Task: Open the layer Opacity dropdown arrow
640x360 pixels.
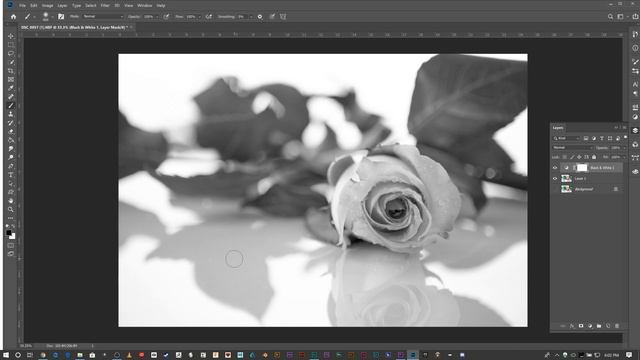Action: click(x=624, y=148)
